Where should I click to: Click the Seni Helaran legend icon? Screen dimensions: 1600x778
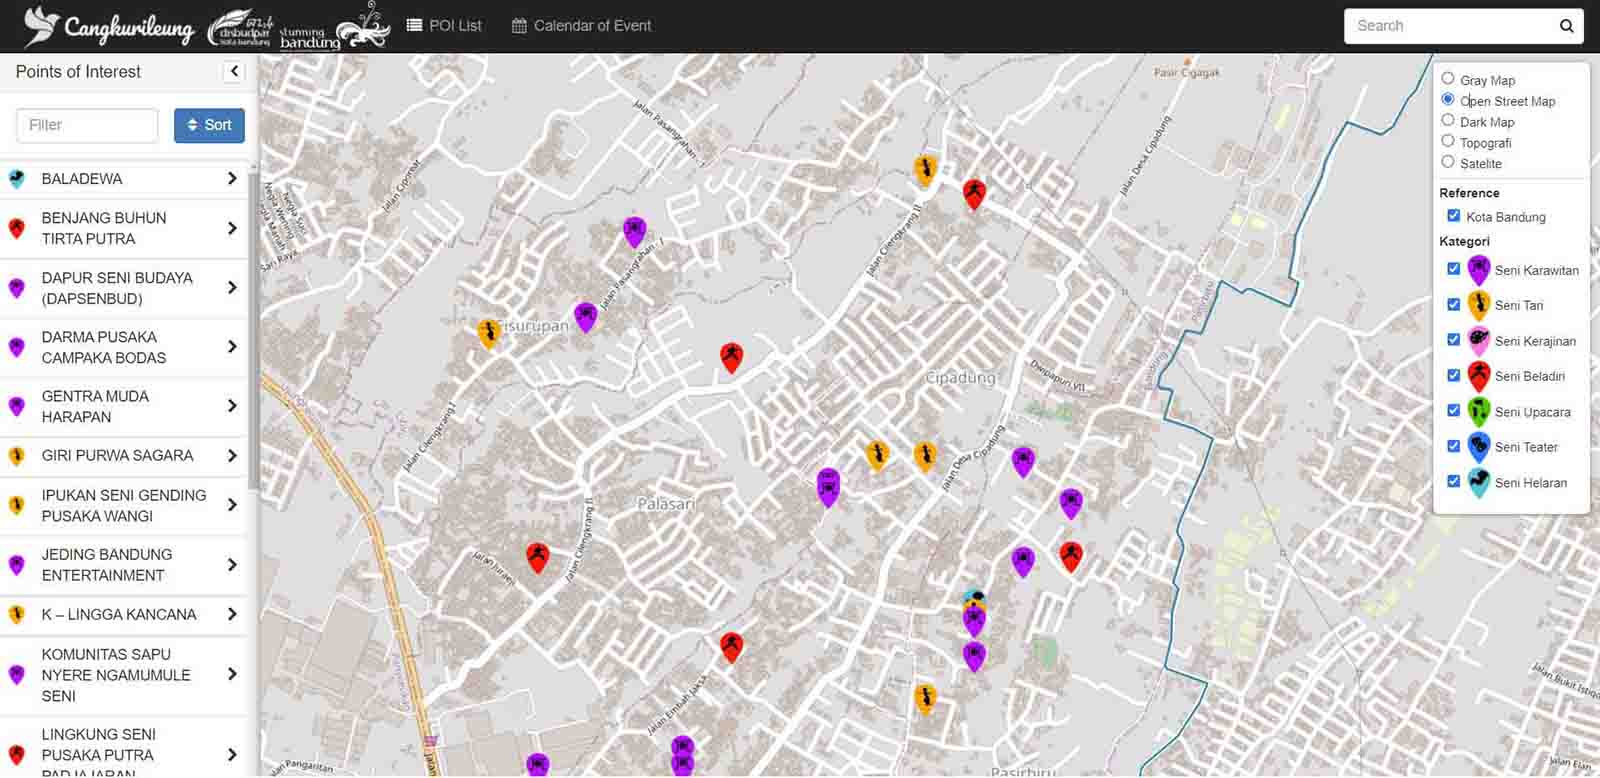coord(1478,483)
